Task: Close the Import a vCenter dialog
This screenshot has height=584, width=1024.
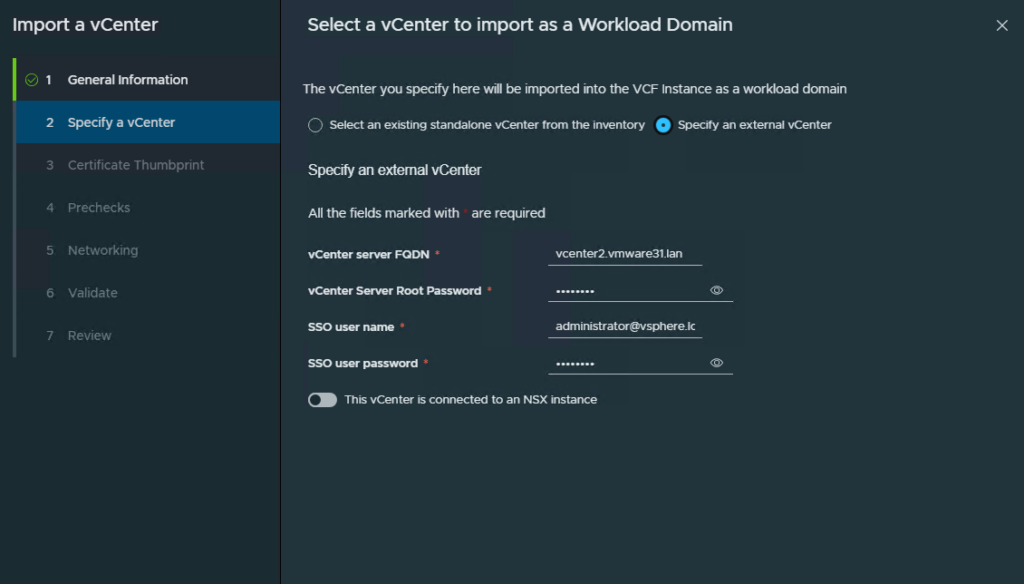Action: (1001, 26)
